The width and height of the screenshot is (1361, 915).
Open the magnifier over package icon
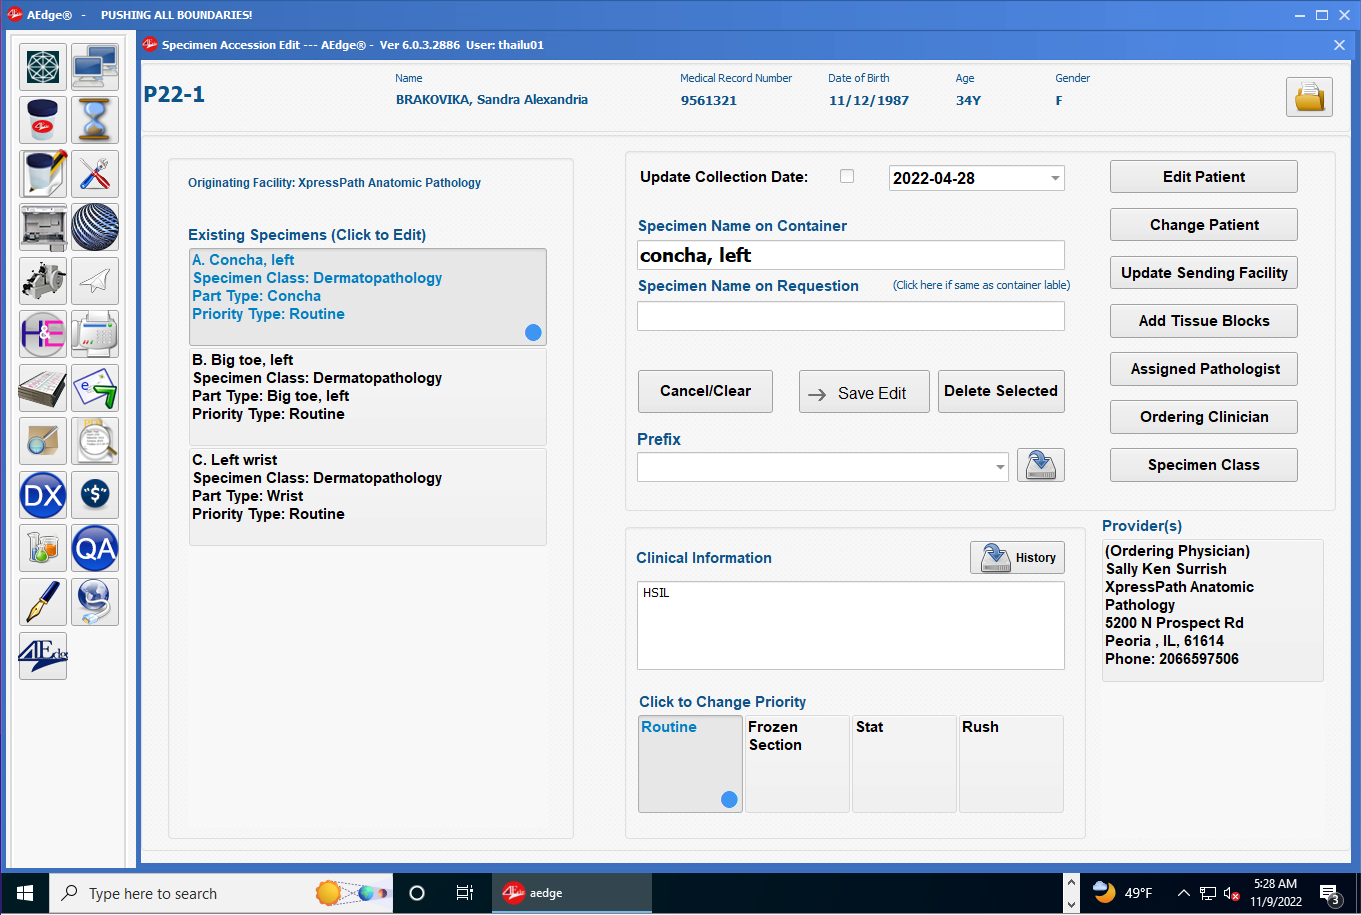(43, 441)
